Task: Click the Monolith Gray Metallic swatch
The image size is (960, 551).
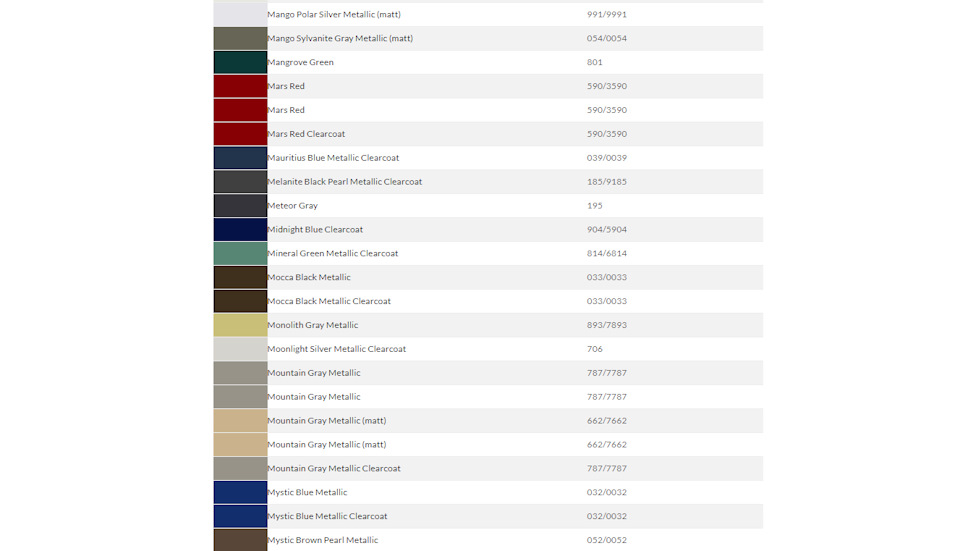Action: tap(240, 324)
